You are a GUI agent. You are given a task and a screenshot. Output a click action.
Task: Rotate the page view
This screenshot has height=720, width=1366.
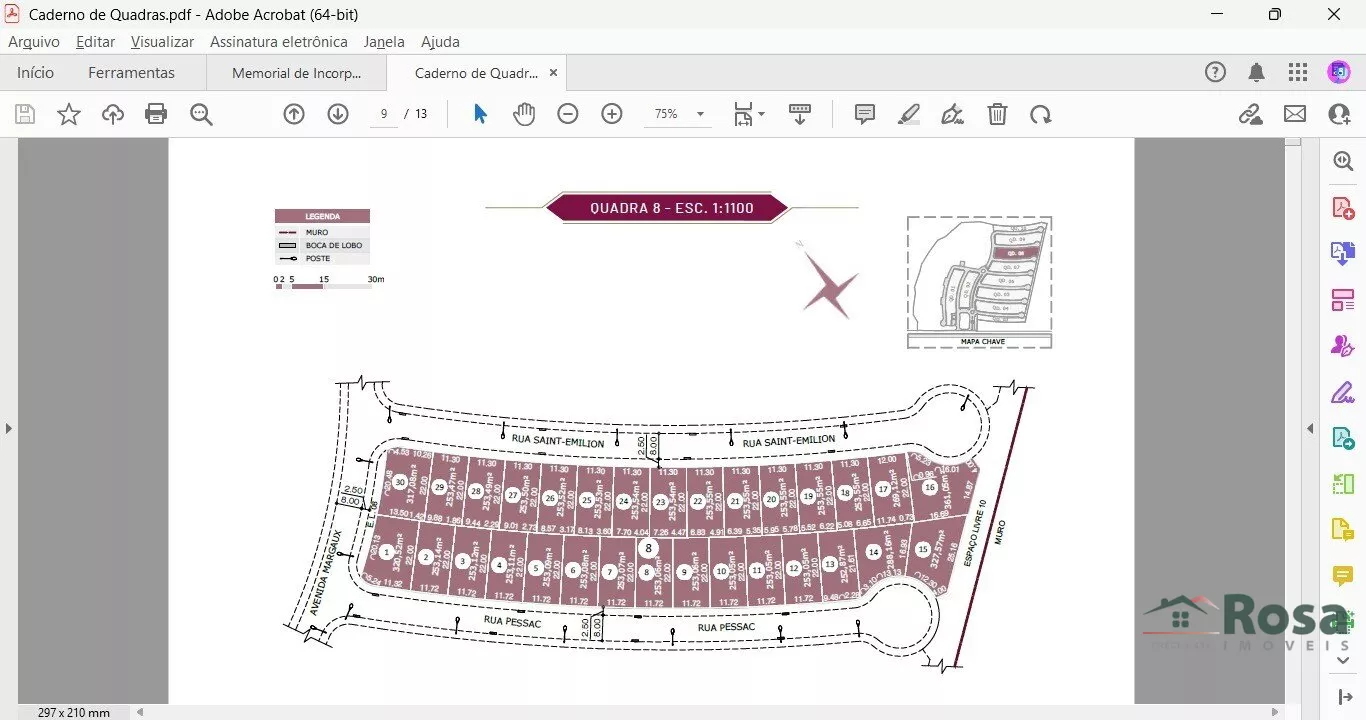[1041, 114]
